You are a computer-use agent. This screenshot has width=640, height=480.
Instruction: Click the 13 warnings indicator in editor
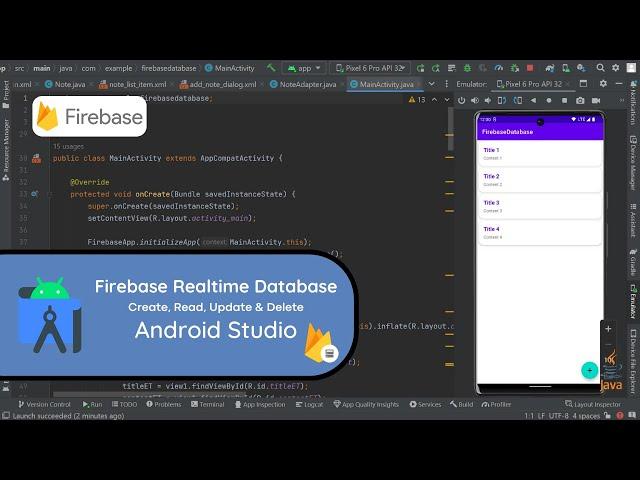click(417, 100)
